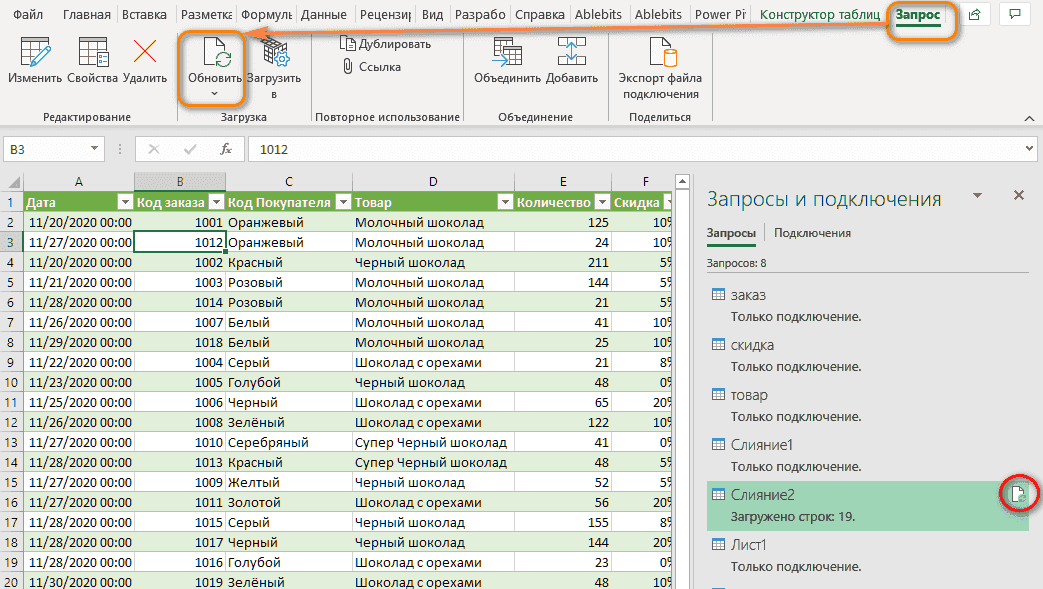This screenshot has height=589, width=1043.
Task: Open query Свойства in ribbon
Action: tap(93, 53)
